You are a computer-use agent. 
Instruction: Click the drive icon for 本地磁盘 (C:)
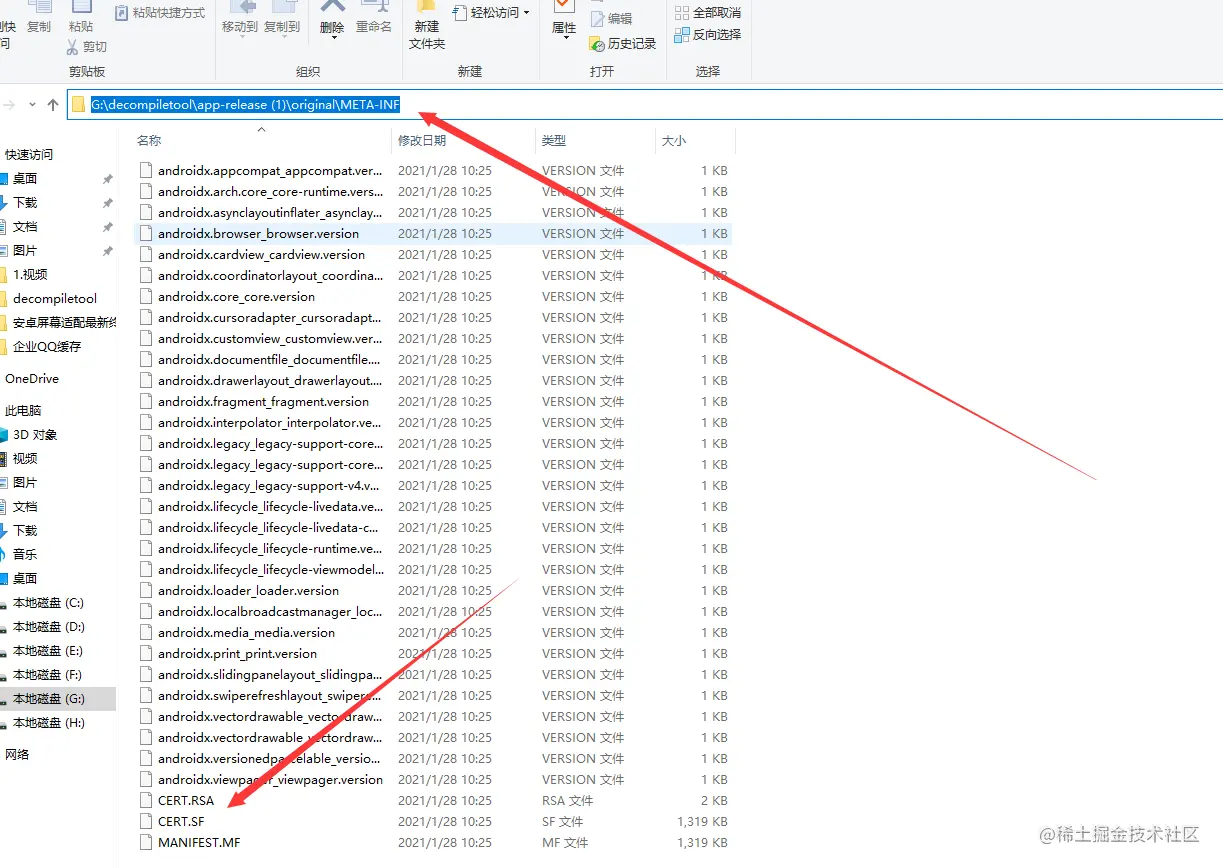[x=4, y=603]
